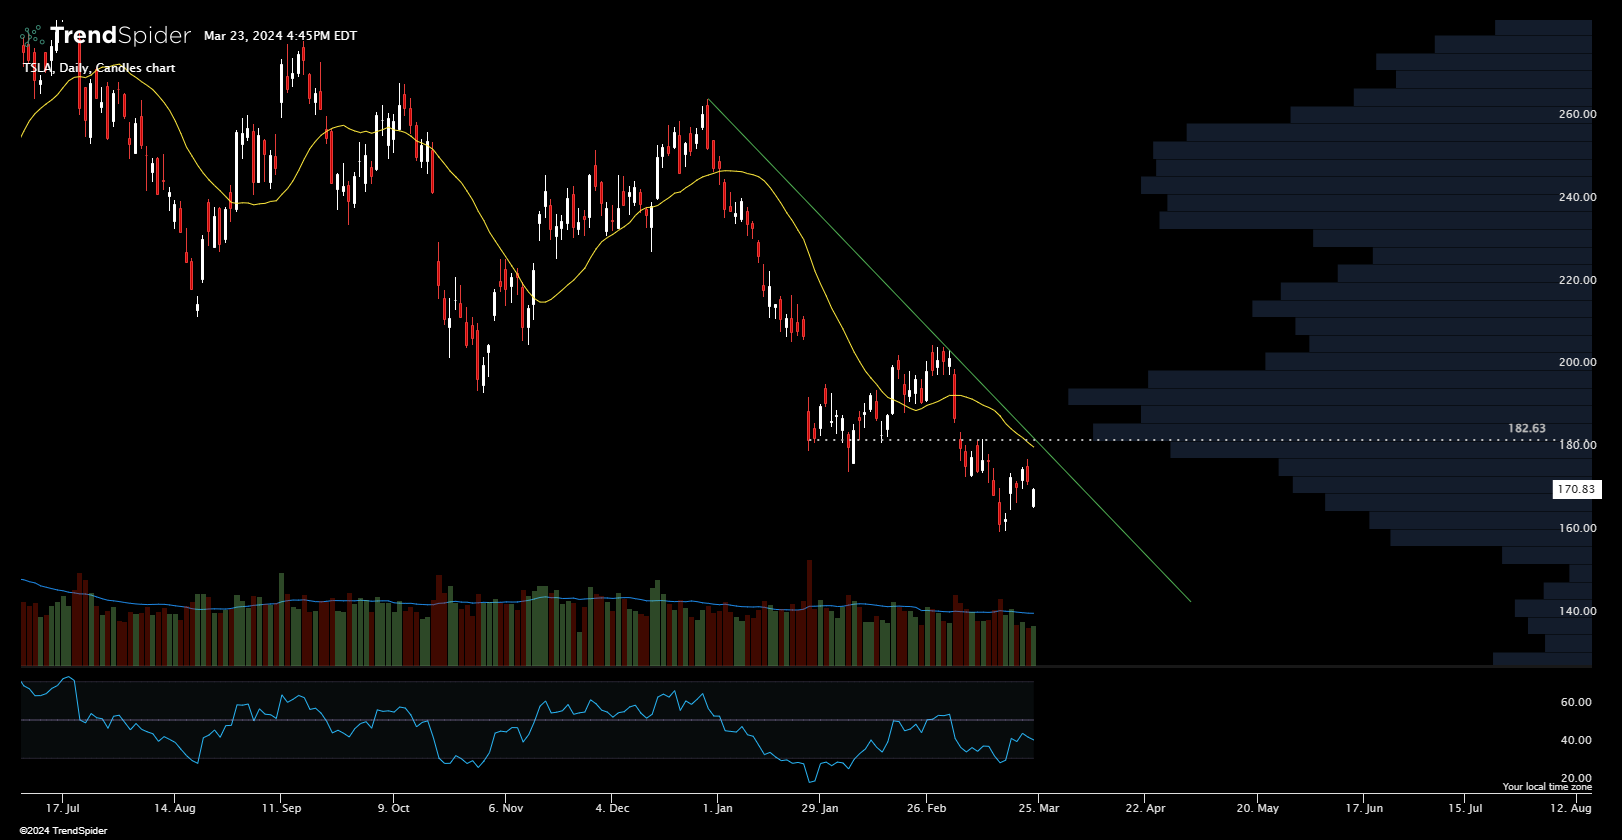Click the 40.00 RSI axis label
This screenshot has height=840, width=1622.
[x=1576, y=740]
